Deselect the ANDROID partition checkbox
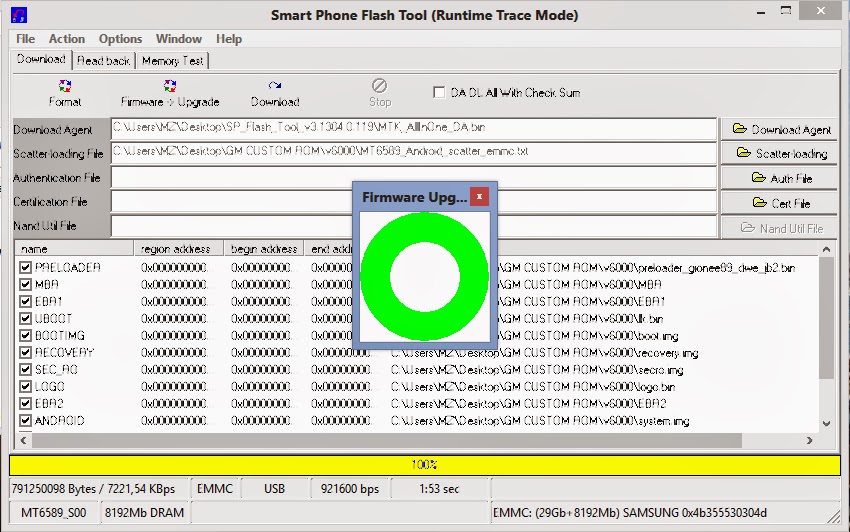The height and width of the screenshot is (532, 850). (26, 421)
